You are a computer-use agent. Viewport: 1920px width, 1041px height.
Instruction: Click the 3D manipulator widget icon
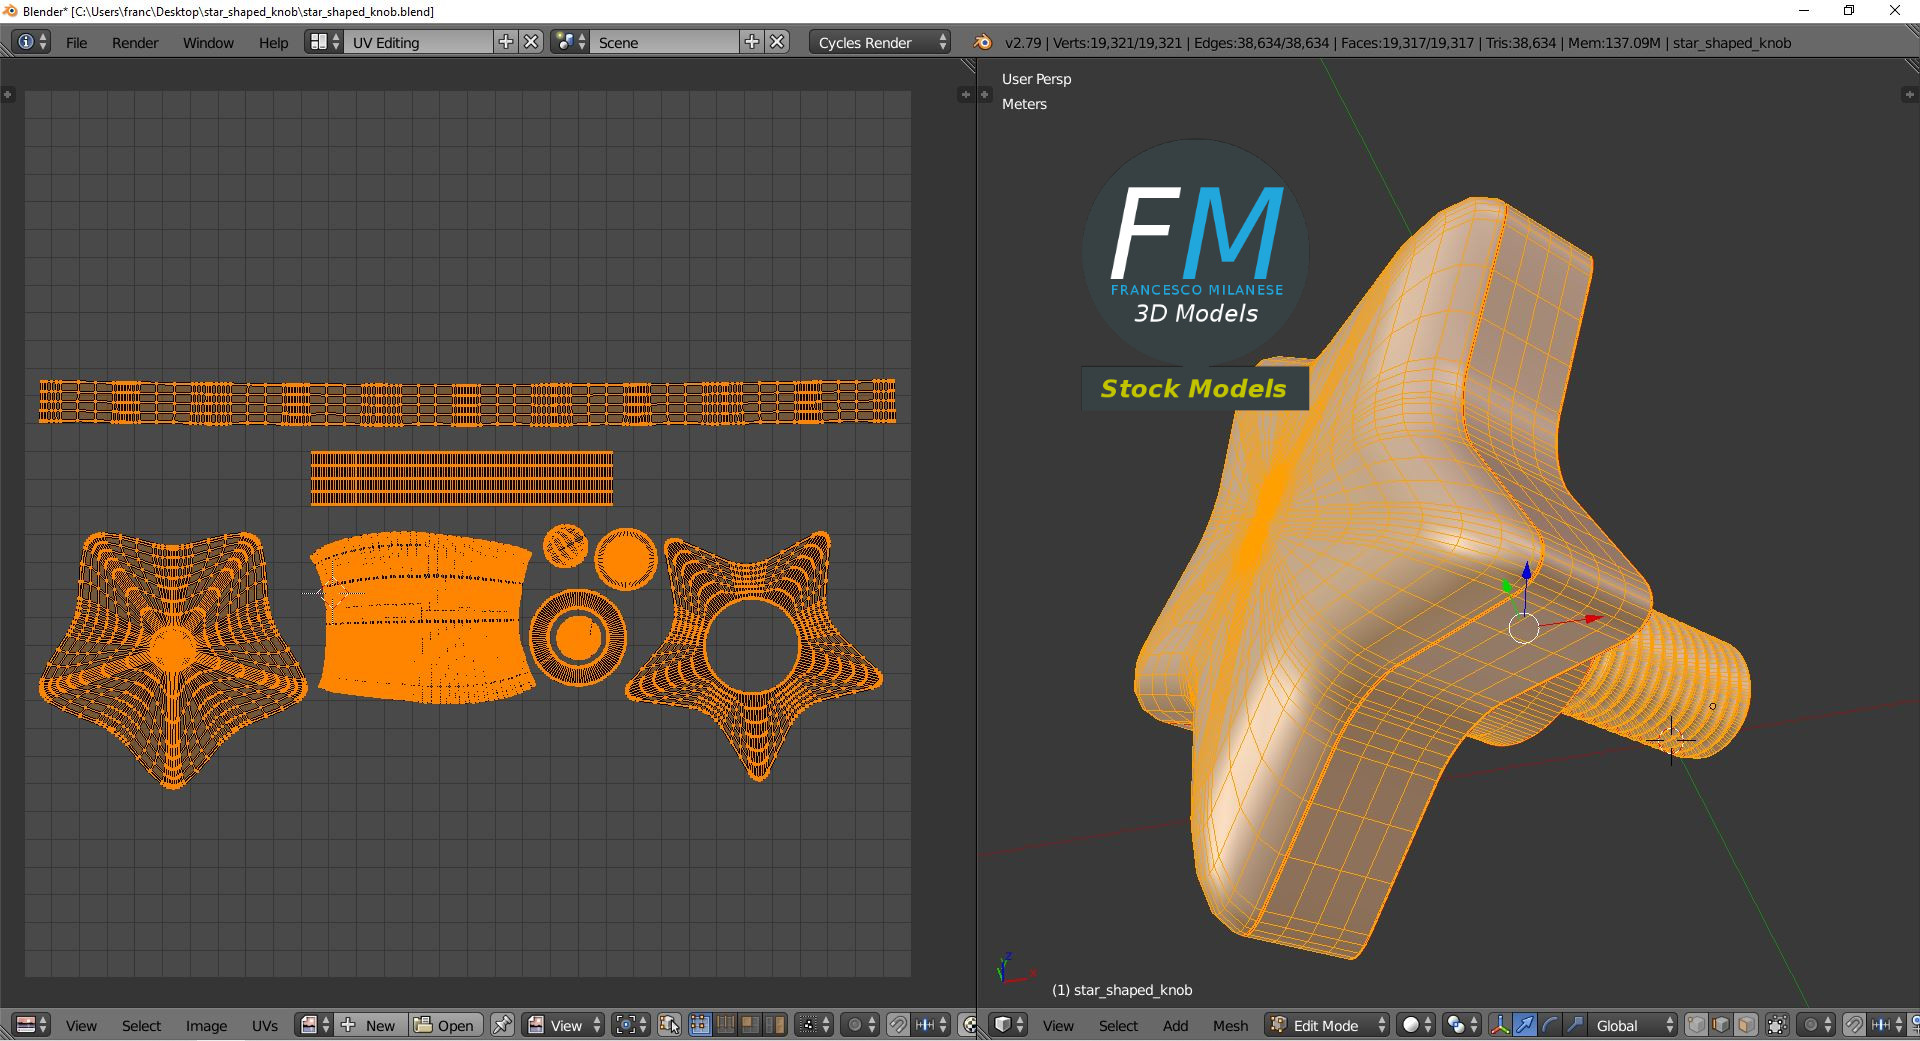[x=1500, y=1025]
